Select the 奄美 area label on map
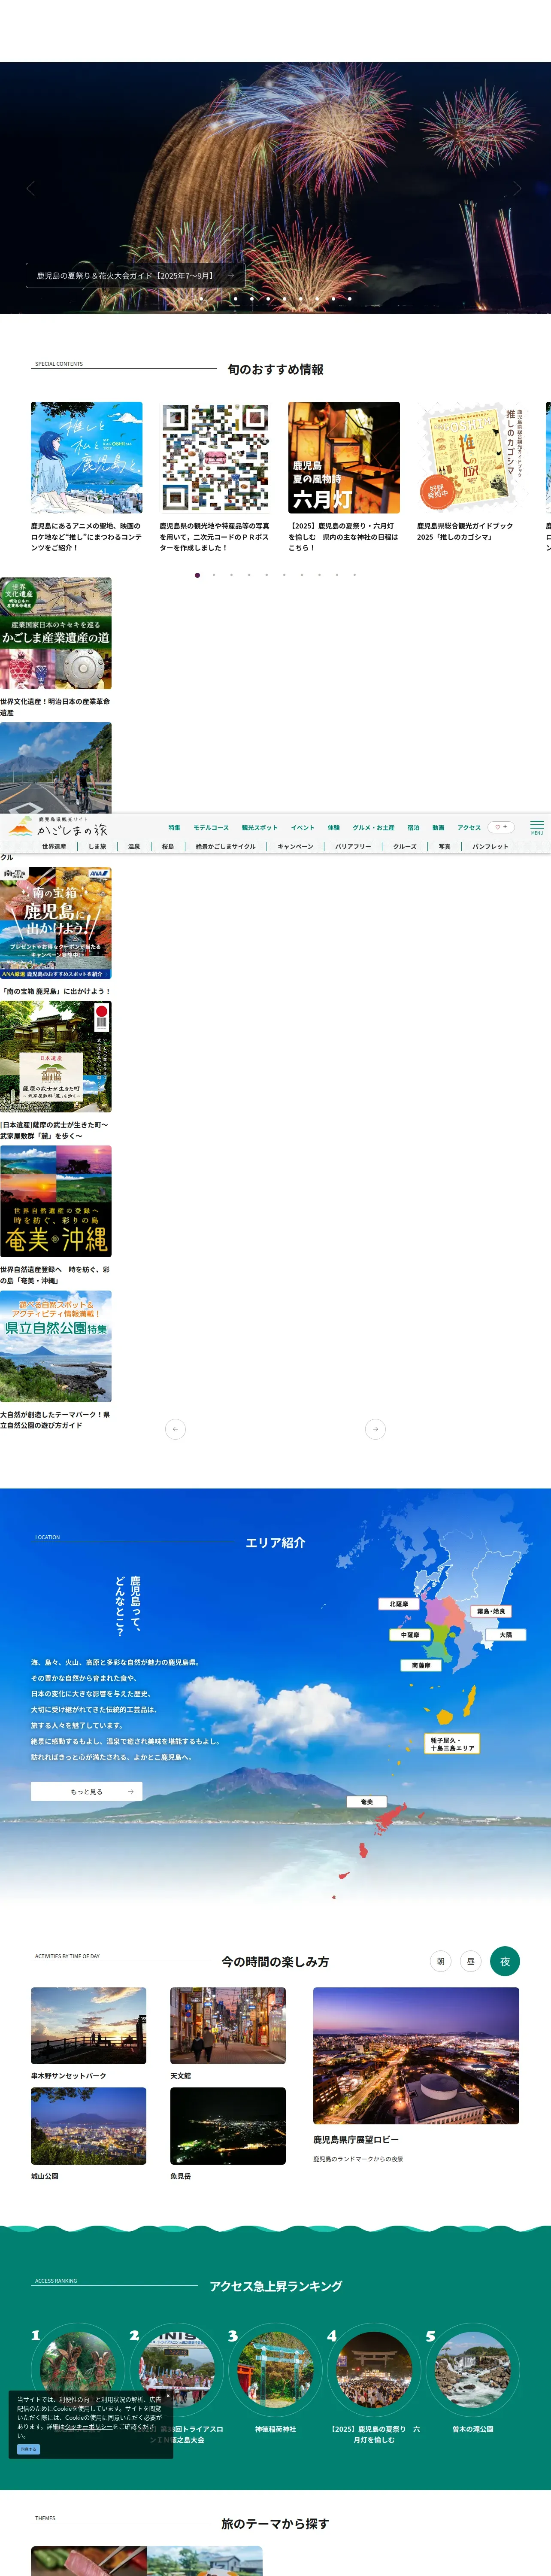551x2576 pixels. 367,1802
